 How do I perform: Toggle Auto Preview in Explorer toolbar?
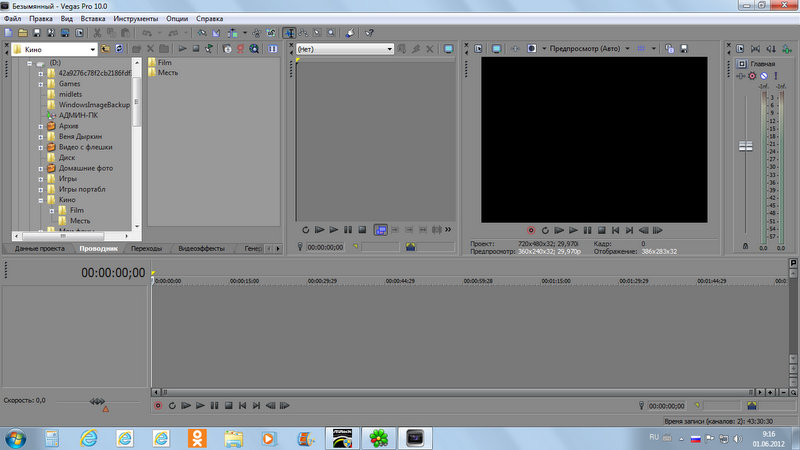tap(209, 48)
